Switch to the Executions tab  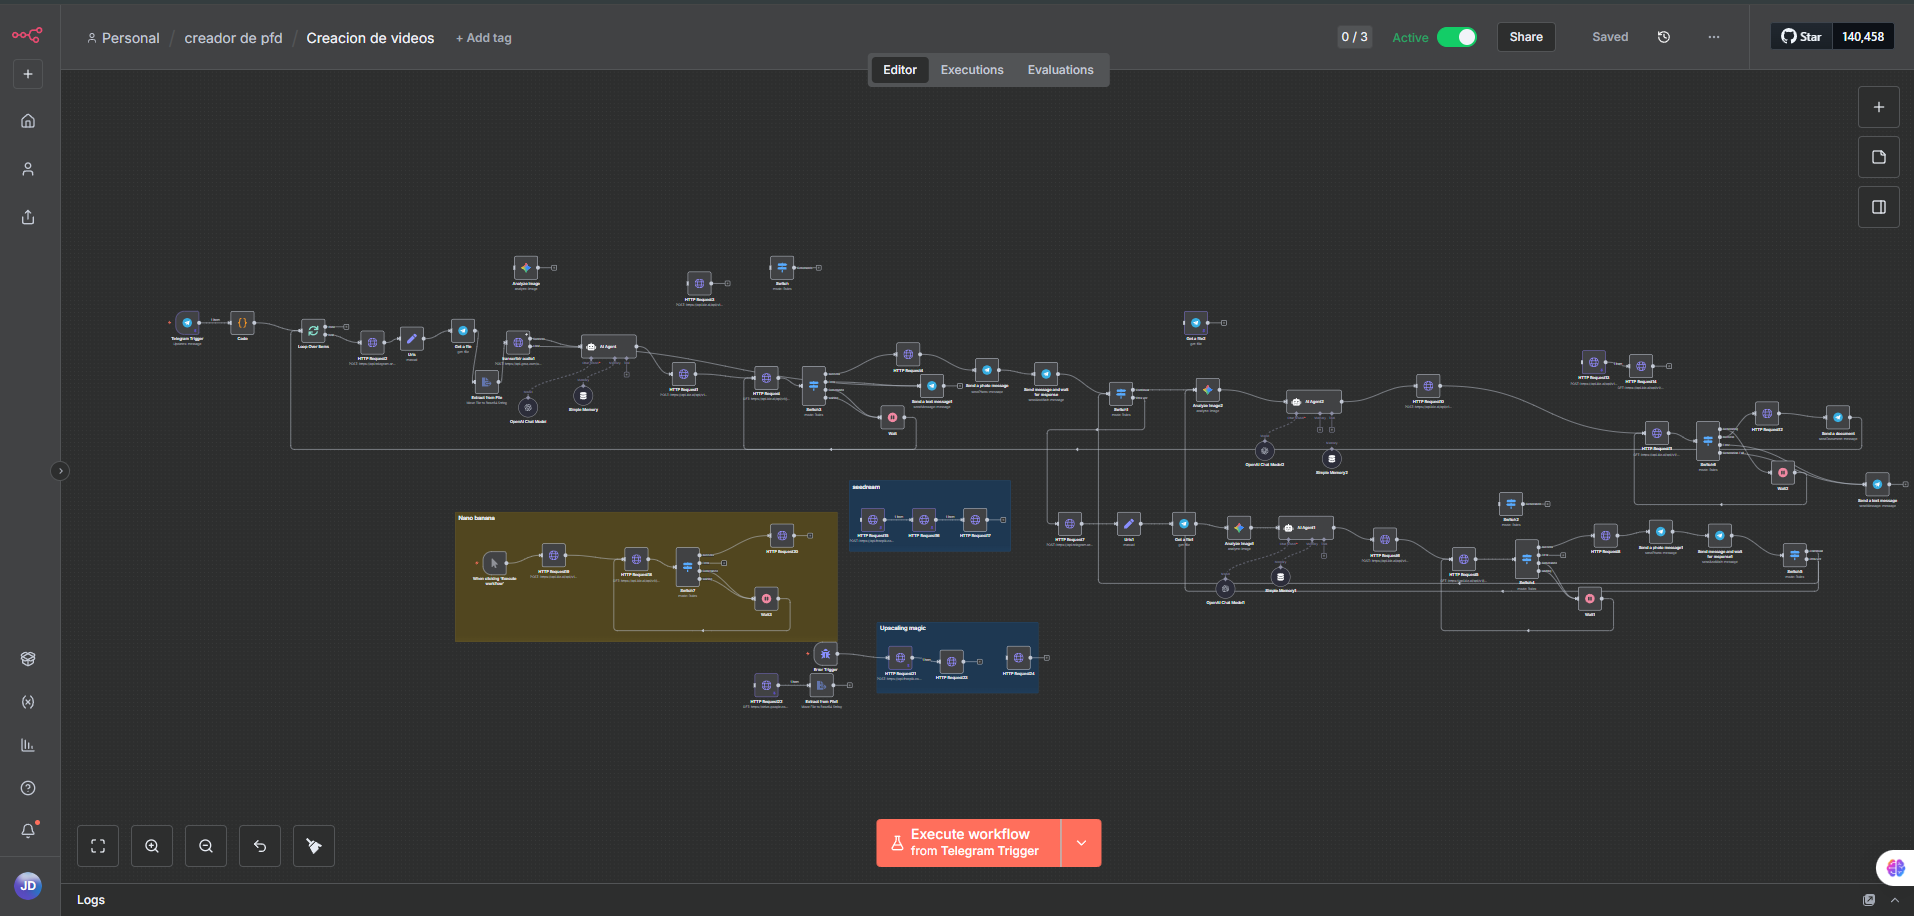click(x=971, y=70)
